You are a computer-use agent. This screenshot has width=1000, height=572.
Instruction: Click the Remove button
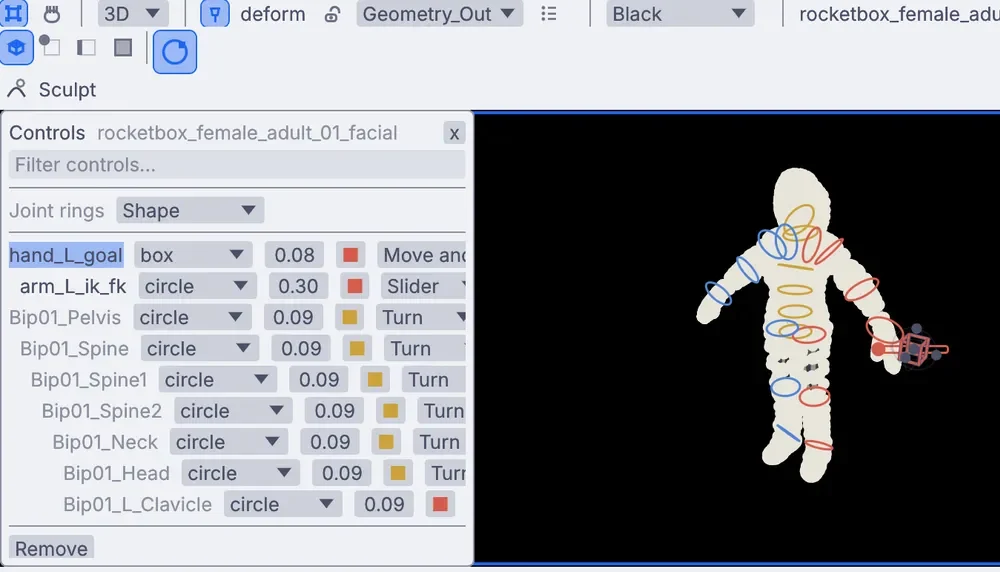[x=51, y=548]
